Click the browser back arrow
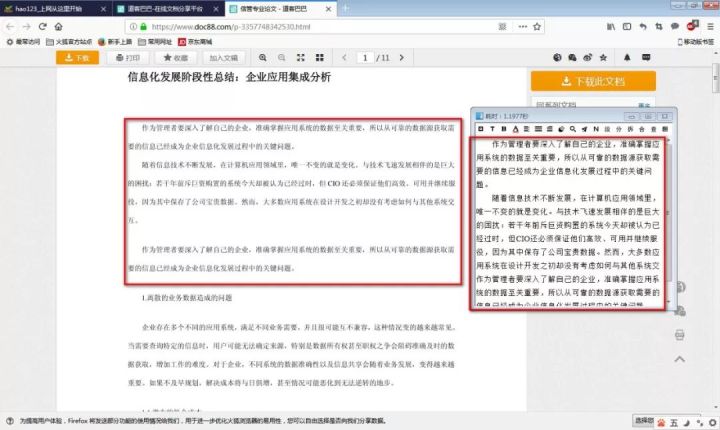This screenshot has height=430, width=720. (10, 27)
